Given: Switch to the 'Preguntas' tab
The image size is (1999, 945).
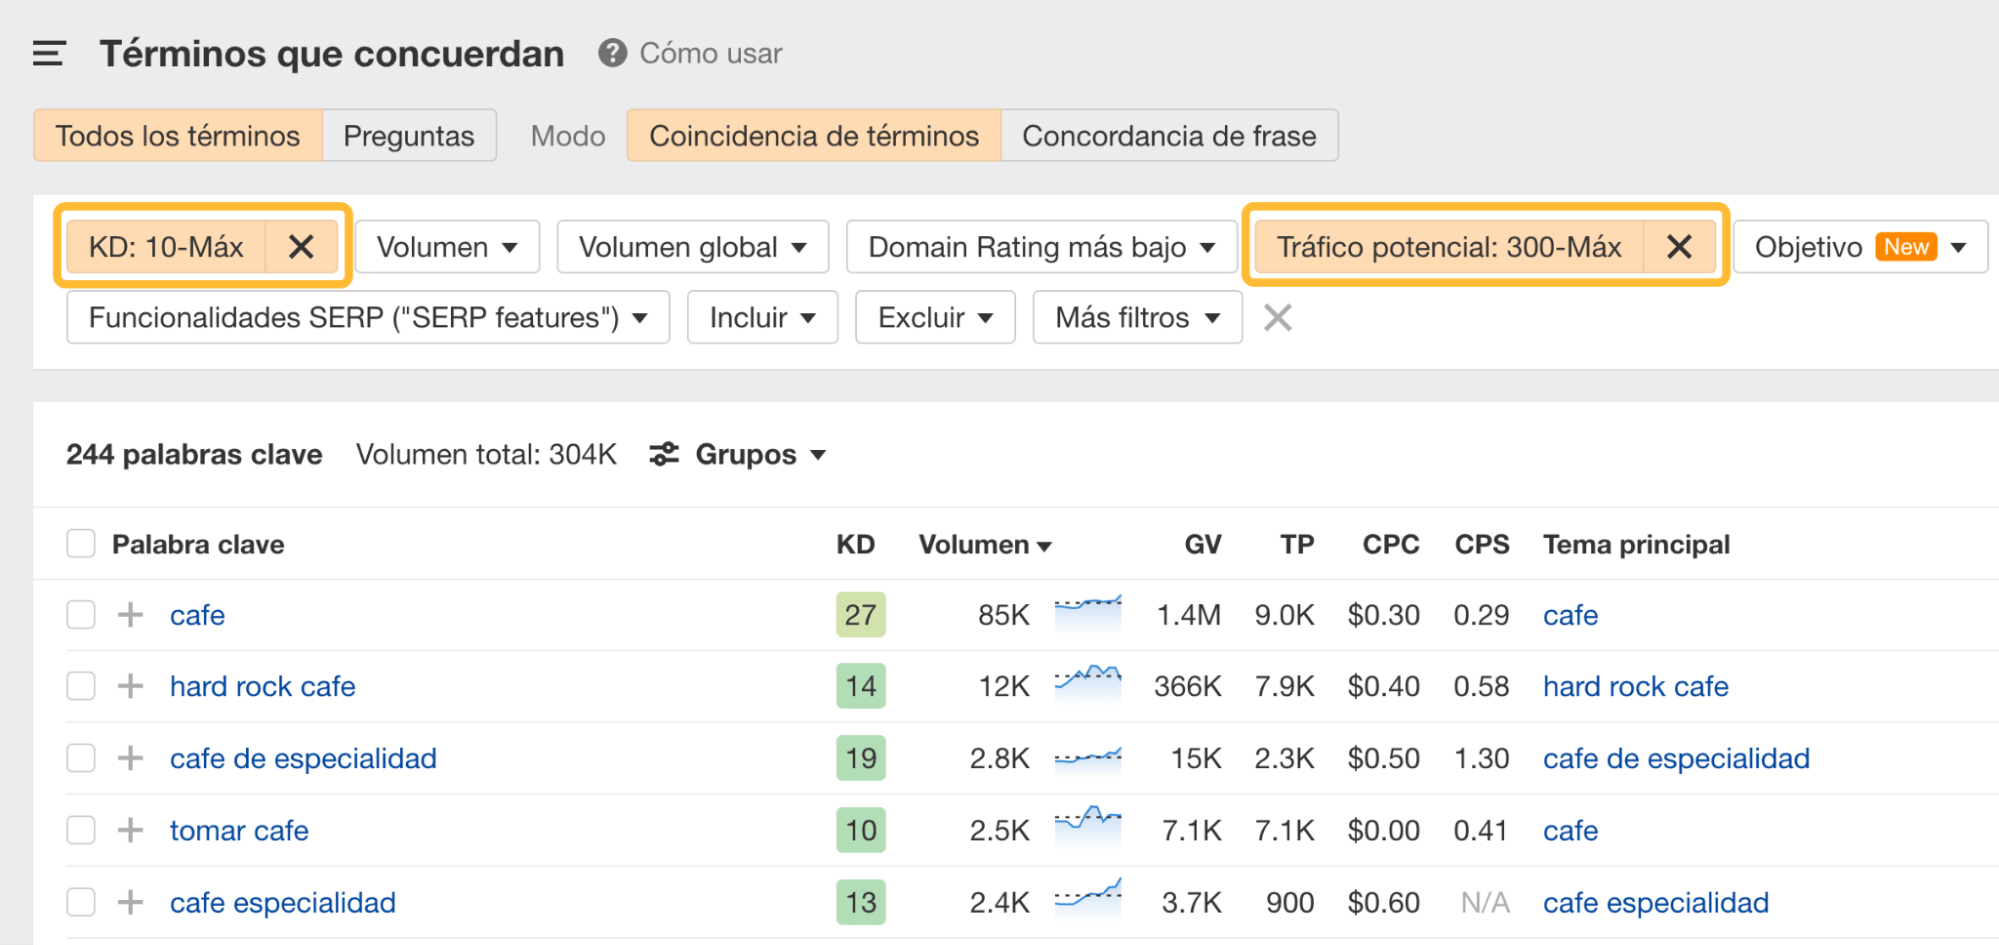Looking at the screenshot, I should (x=408, y=135).
